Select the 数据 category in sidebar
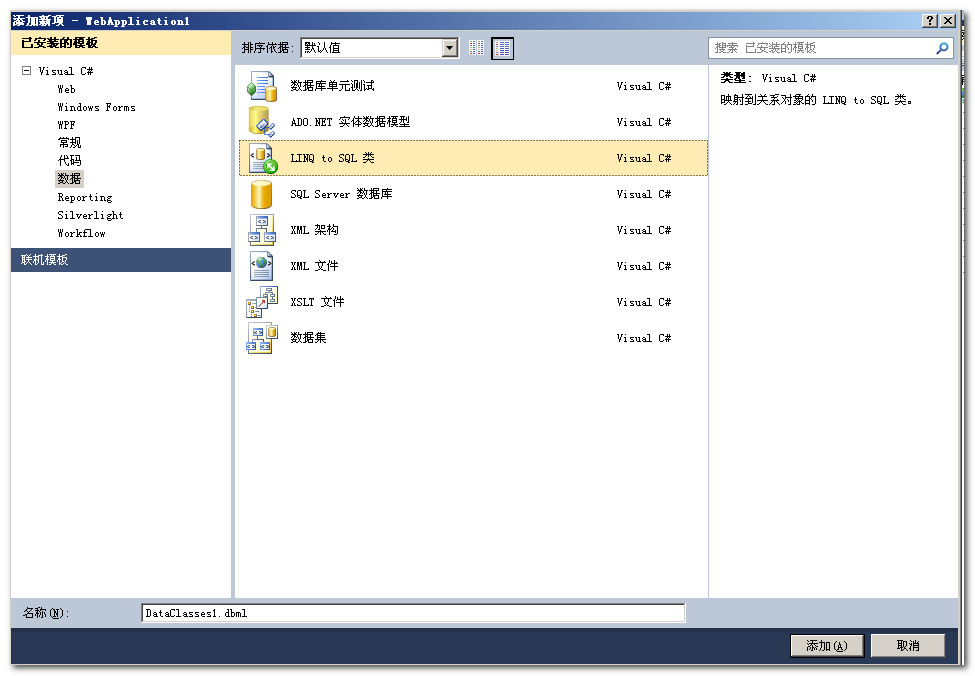 69,178
